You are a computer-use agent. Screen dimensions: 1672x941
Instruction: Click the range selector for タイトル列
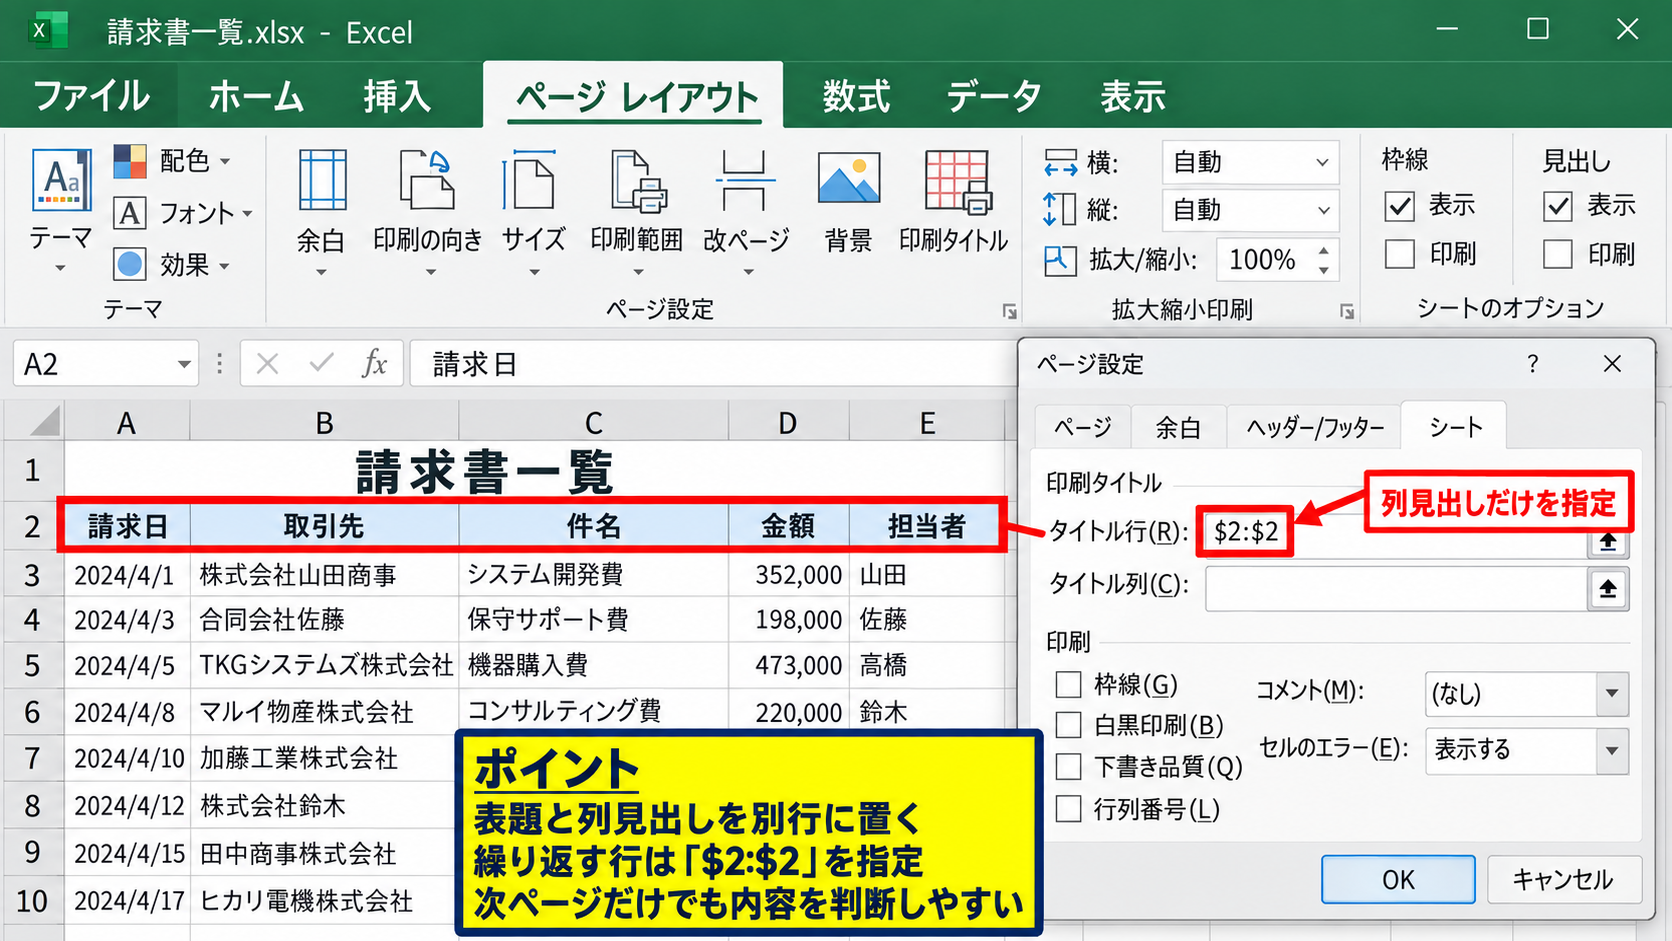[1608, 589]
